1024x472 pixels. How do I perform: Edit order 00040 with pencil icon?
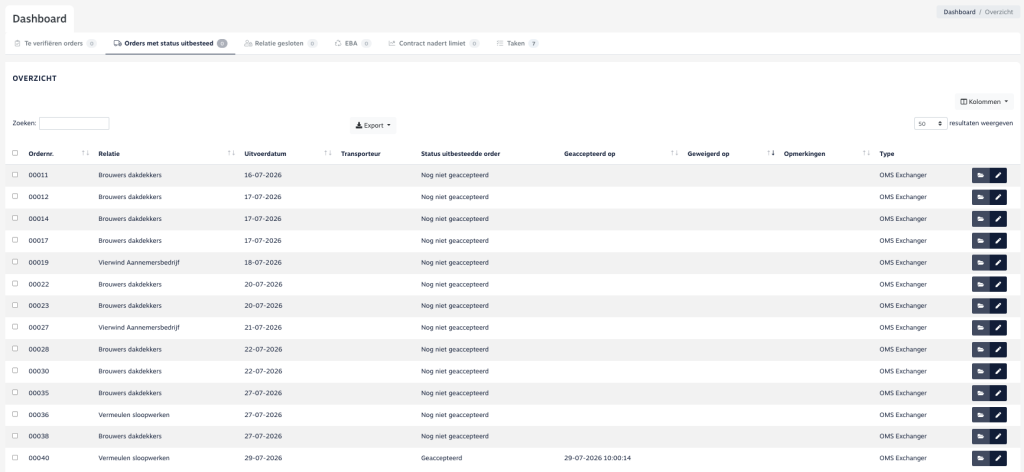tap(998, 458)
